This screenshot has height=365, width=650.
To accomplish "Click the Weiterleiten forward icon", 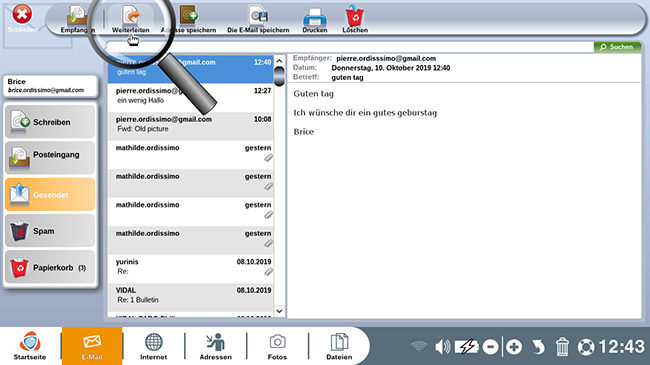I will [x=131, y=16].
